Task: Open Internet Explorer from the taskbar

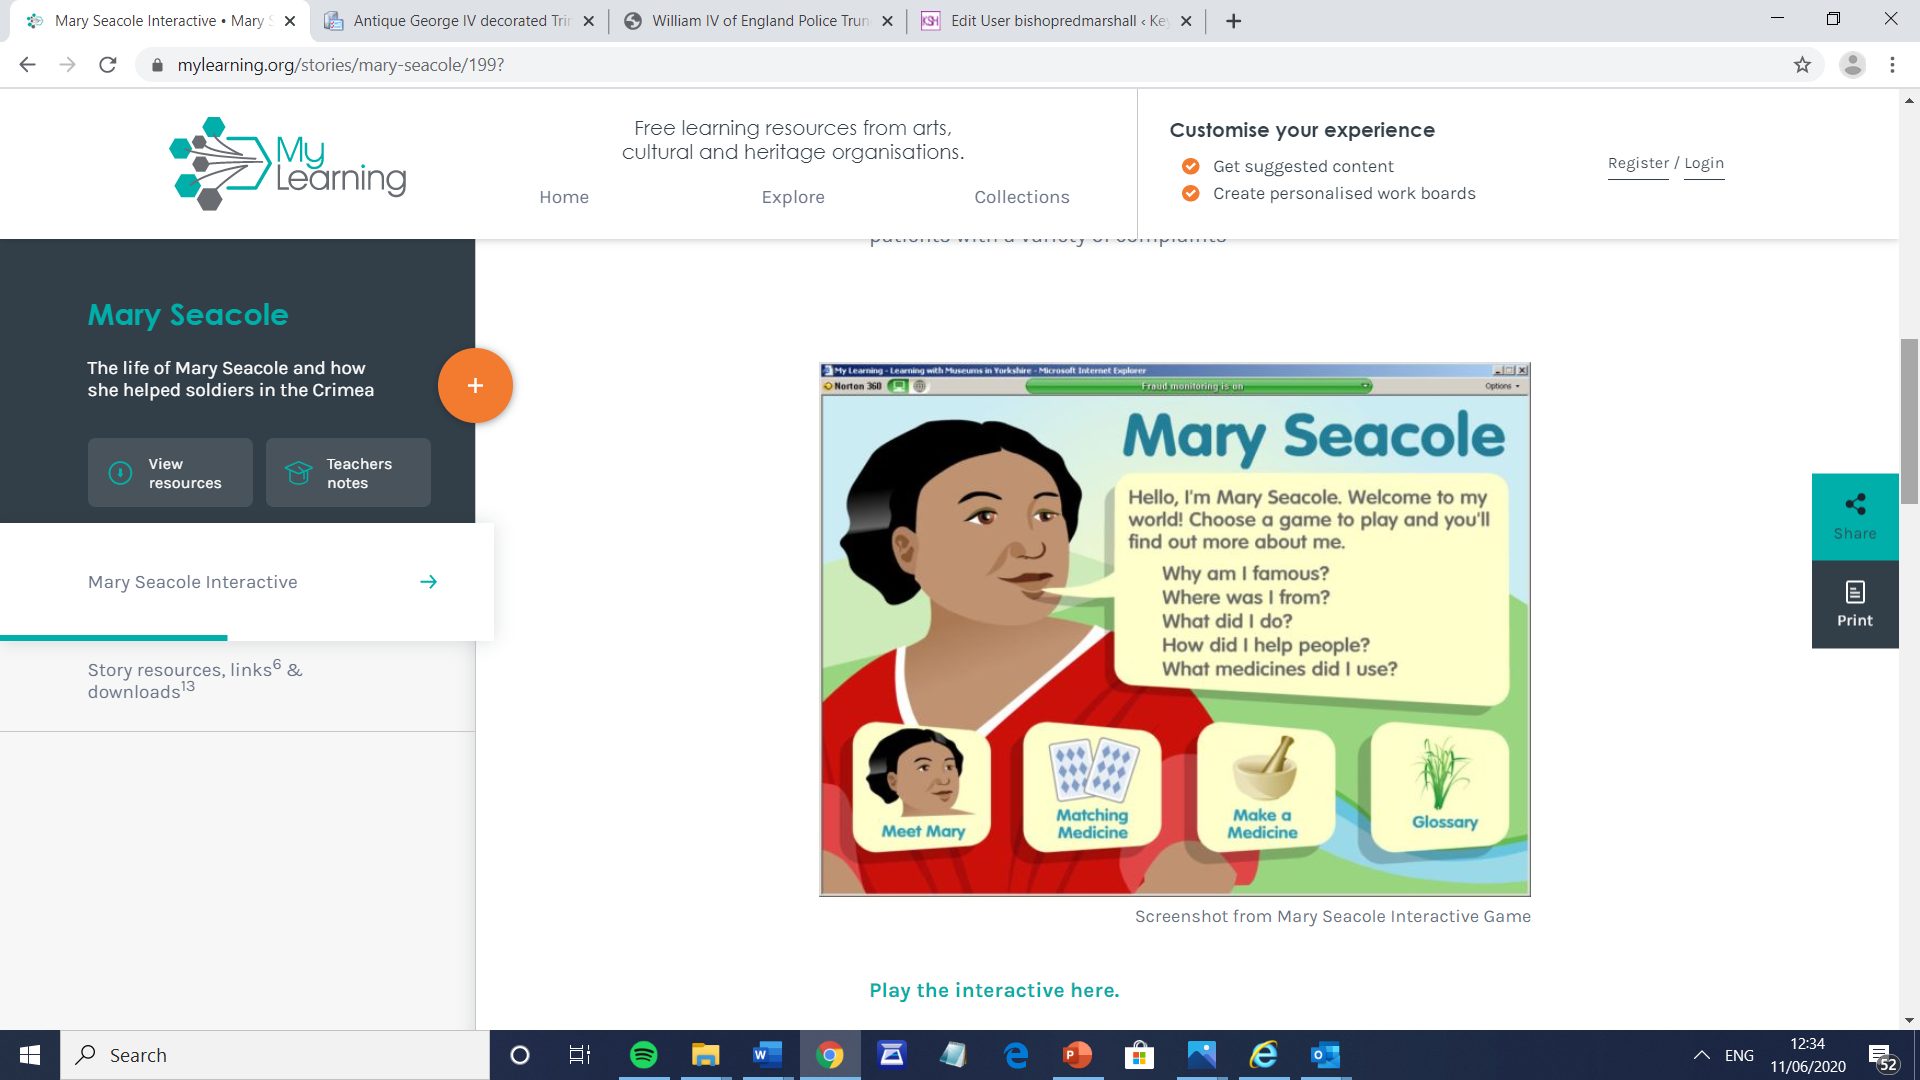Action: (x=1263, y=1055)
